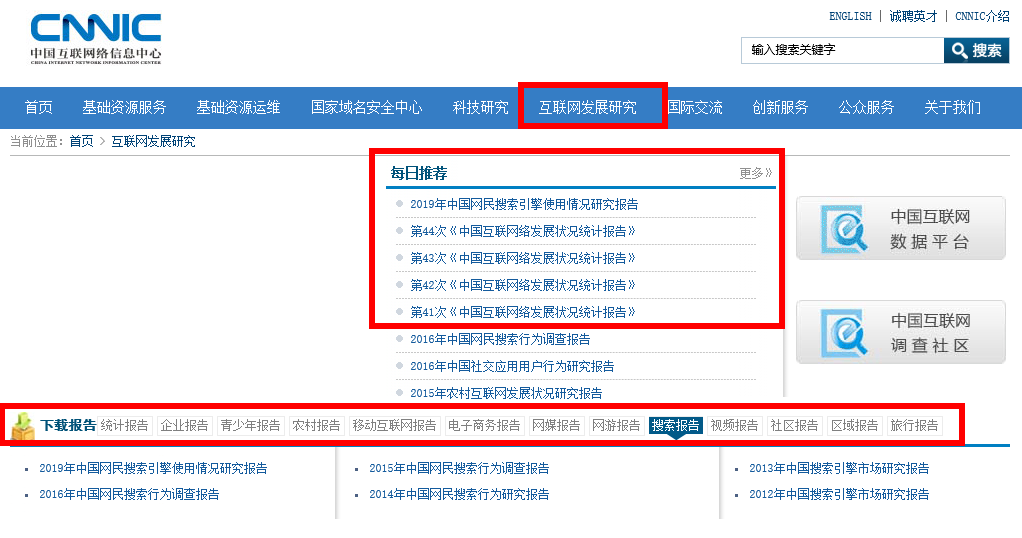Viewport: 1022px width, 538px height.
Task: Select 网媒报告 tab
Action: [x=556, y=426]
